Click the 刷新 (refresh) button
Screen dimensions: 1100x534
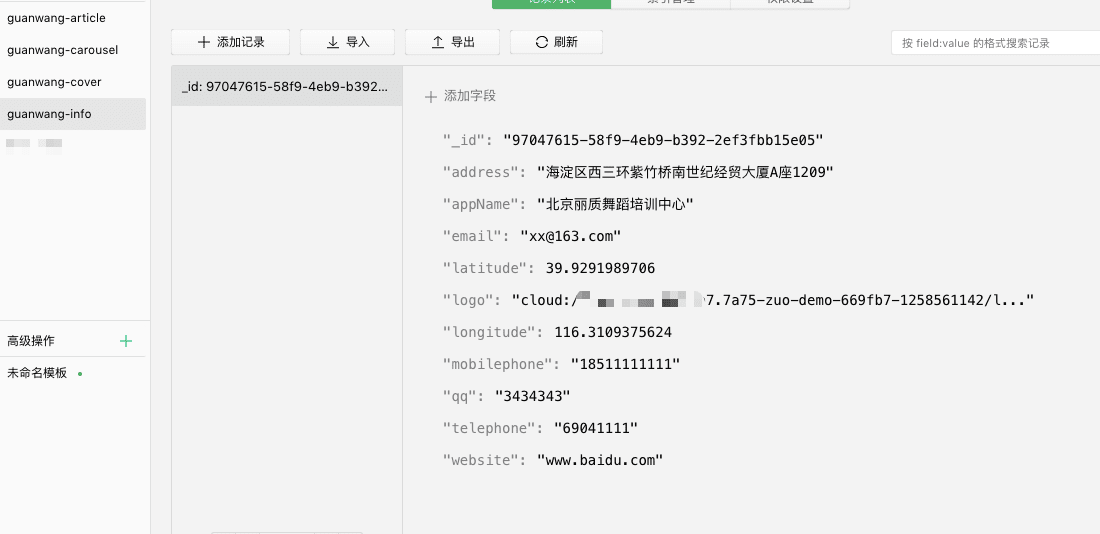pos(556,42)
